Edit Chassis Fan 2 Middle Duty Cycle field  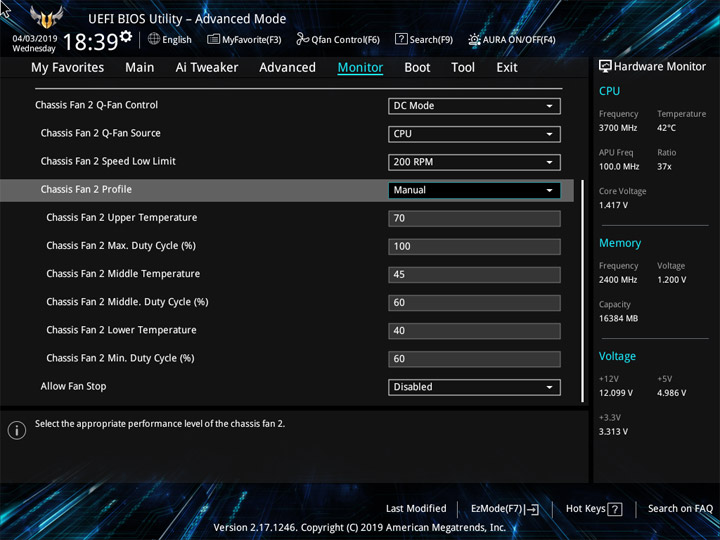pos(474,303)
